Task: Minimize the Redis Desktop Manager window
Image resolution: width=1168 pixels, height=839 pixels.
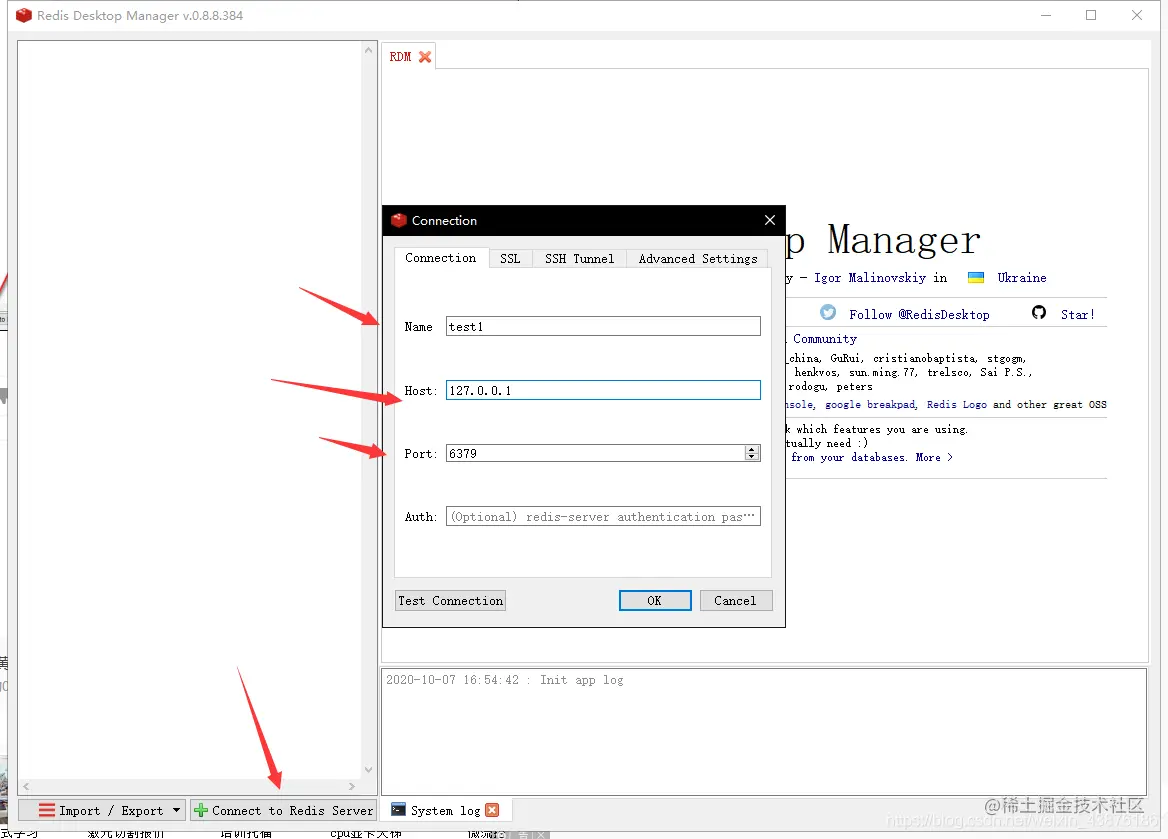Action: coord(1046,15)
